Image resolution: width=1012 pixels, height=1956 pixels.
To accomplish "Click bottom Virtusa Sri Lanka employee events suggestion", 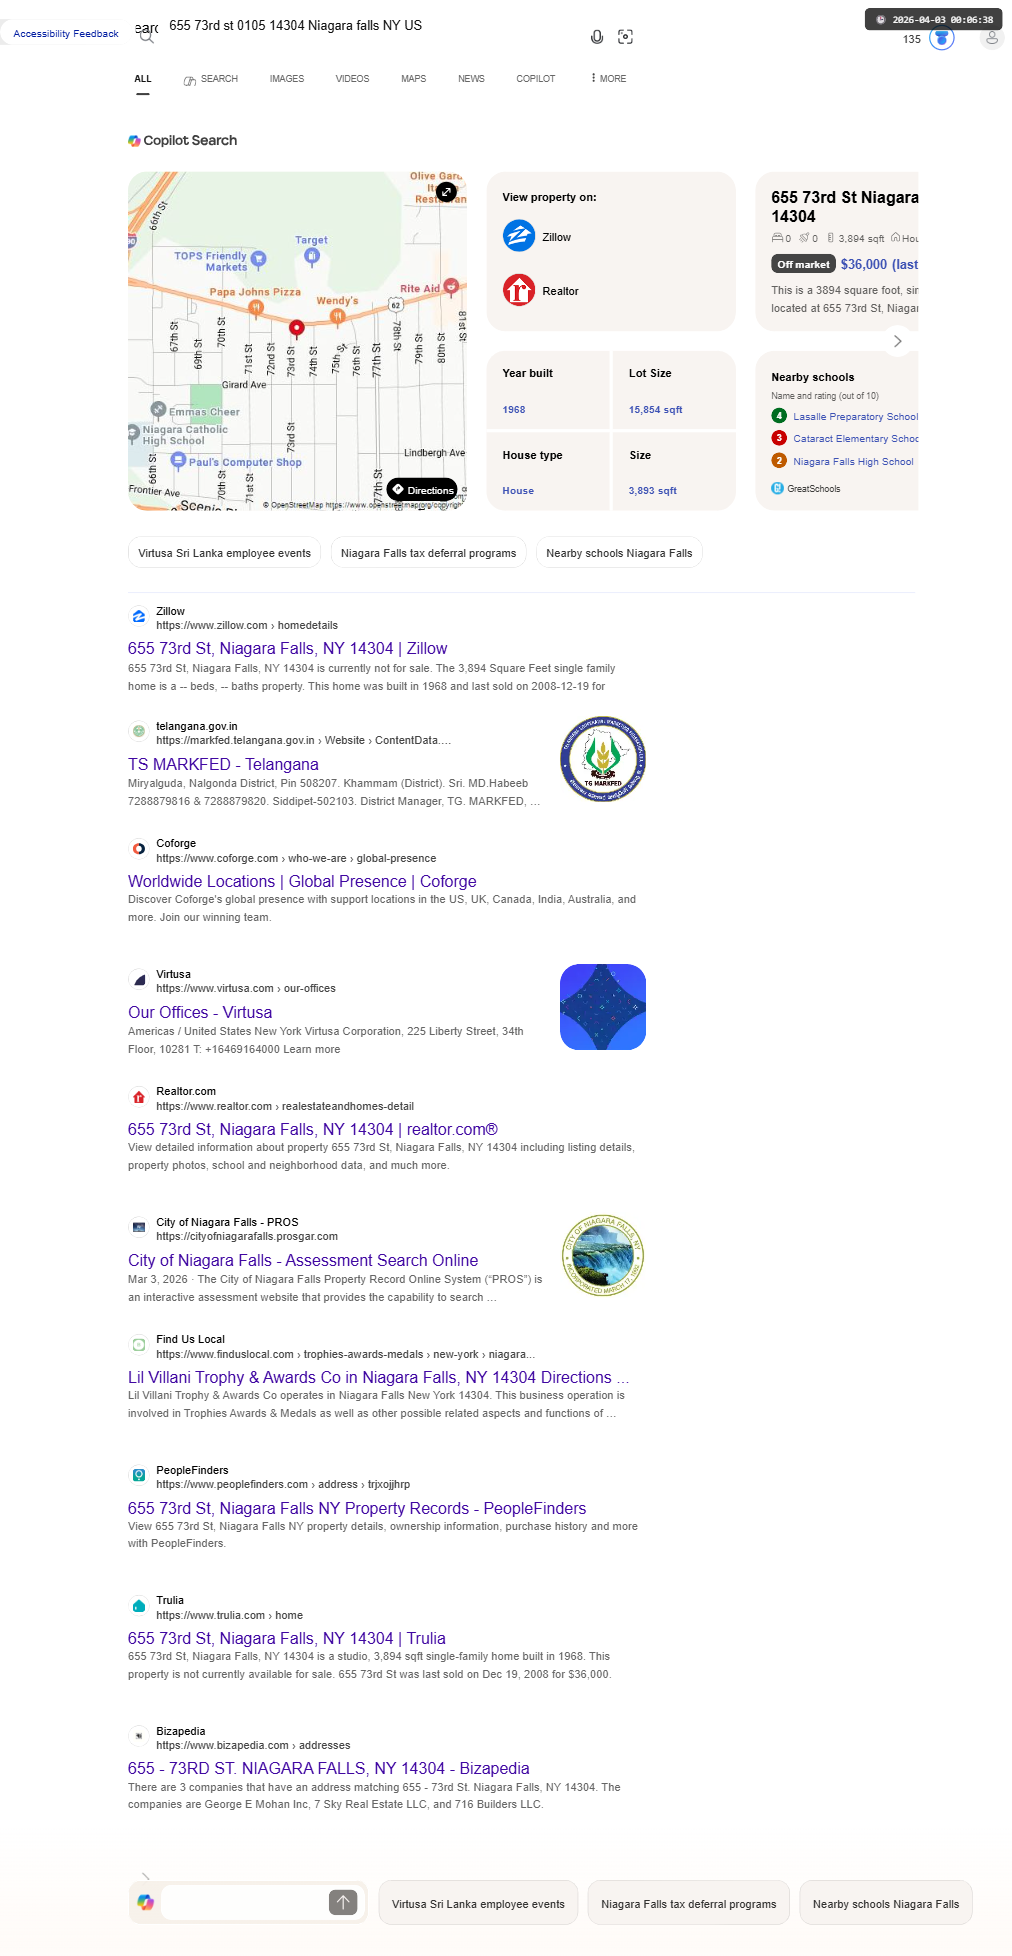I will (478, 1904).
